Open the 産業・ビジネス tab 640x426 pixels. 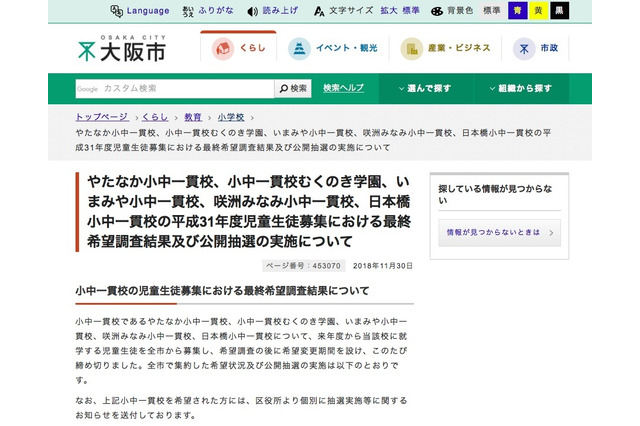click(x=445, y=48)
